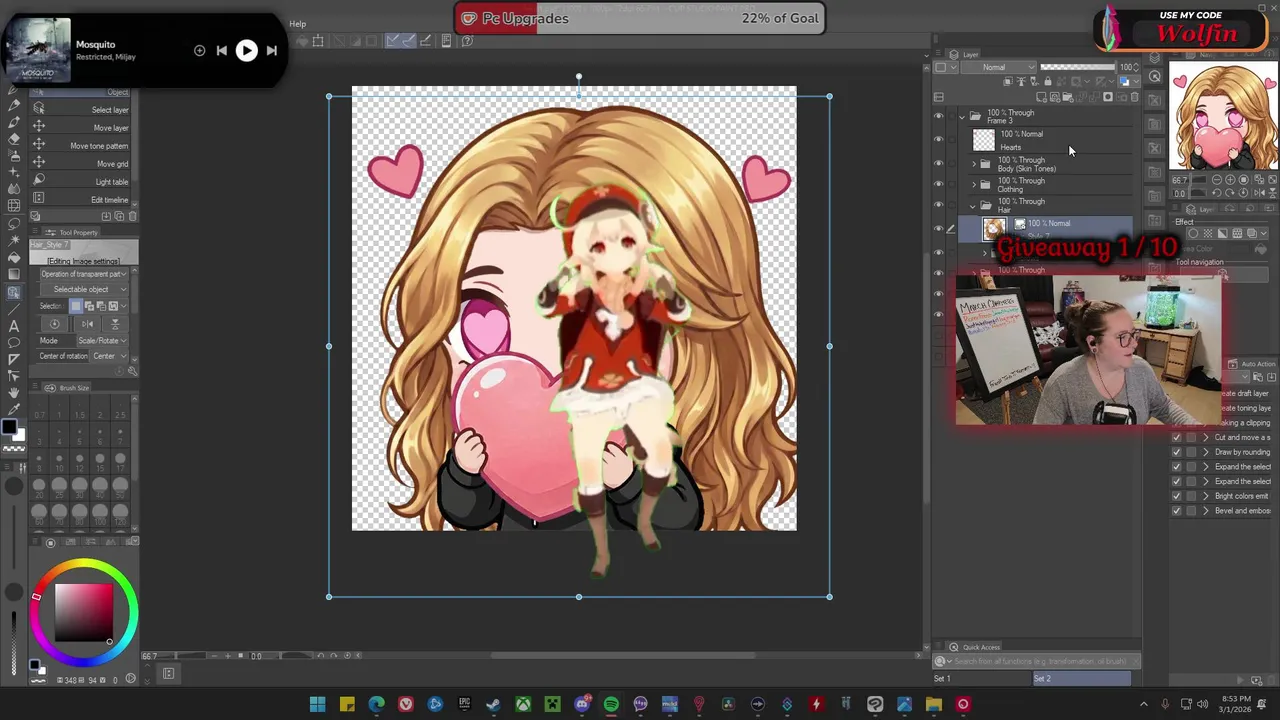Hide the Body (Skin Tones) folder
This screenshot has width=1280, height=720.
coord(938,163)
